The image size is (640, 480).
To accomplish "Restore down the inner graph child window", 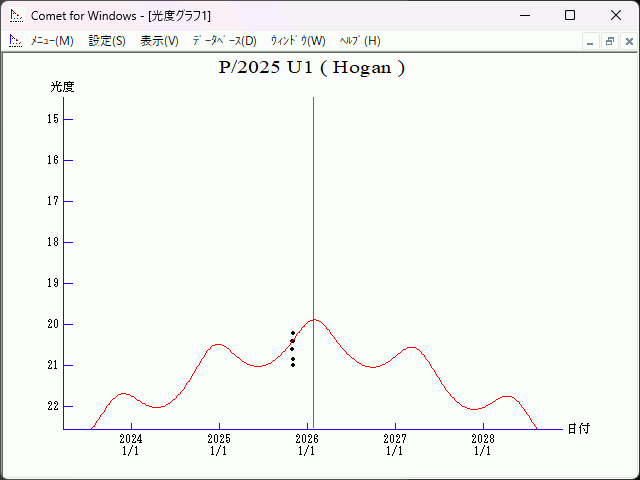I will click(609, 41).
